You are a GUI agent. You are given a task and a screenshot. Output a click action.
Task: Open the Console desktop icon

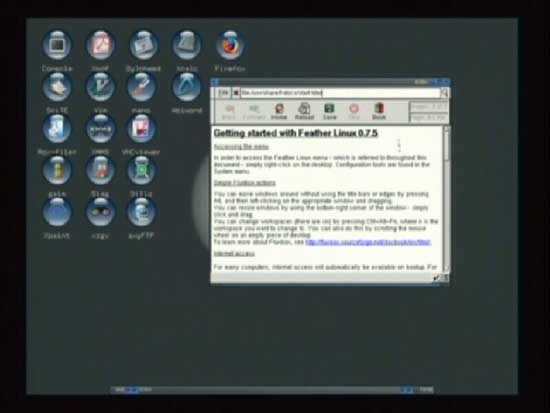pyautogui.click(x=57, y=46)
